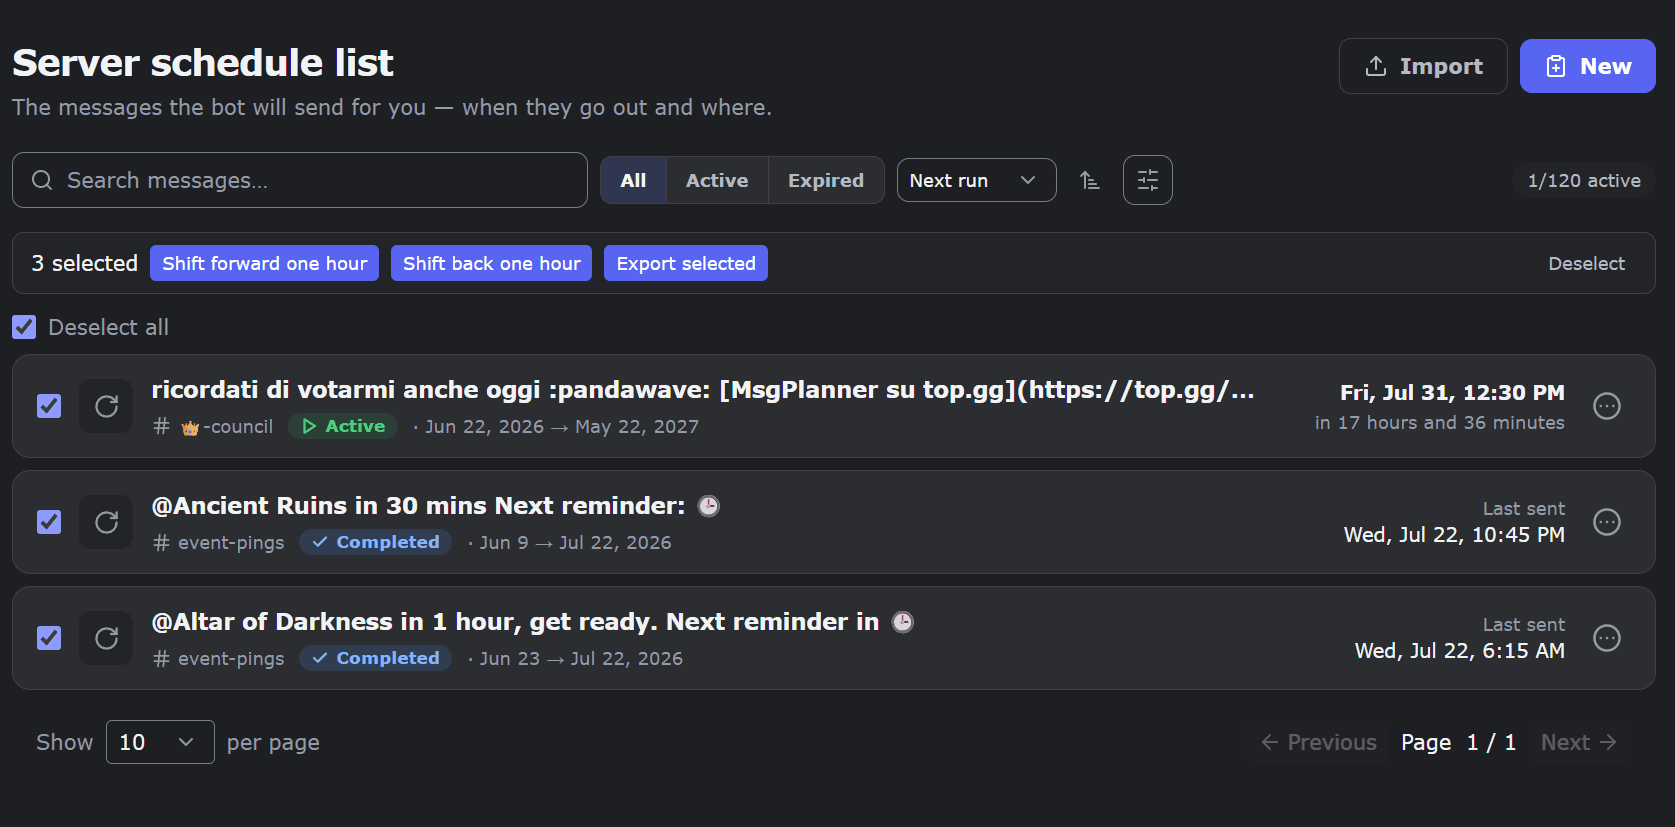1675x827 pixels.
Task: Uncheck the Altar of Darkness message checkbox
Action: [x=49, y=638]
